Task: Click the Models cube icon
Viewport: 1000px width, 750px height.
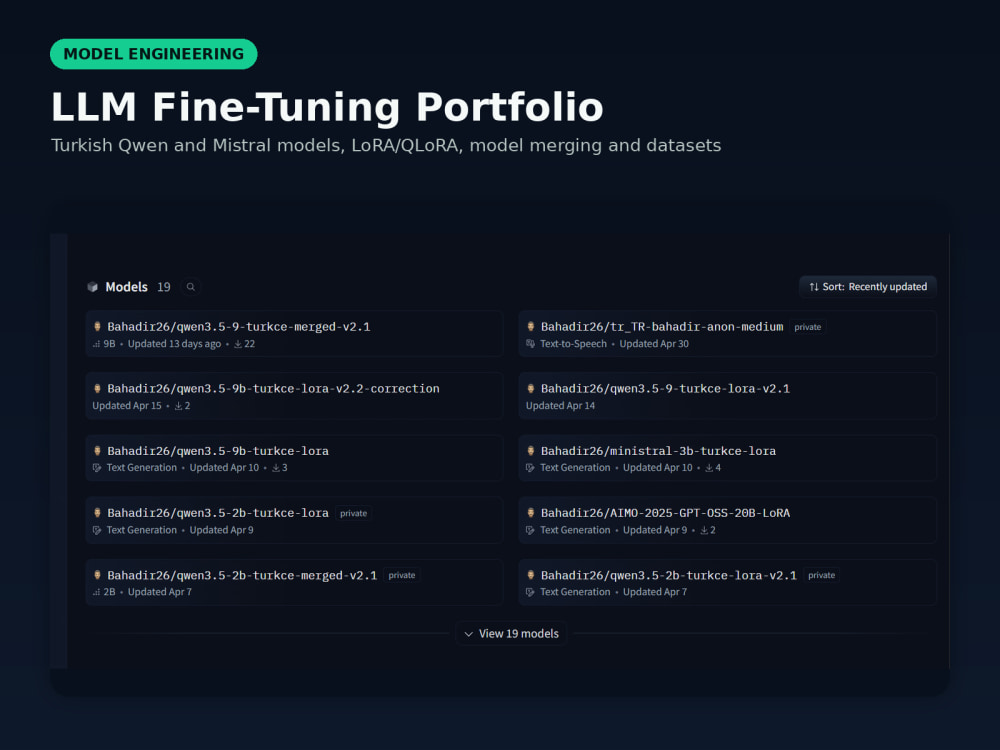Action: point(92,287)
